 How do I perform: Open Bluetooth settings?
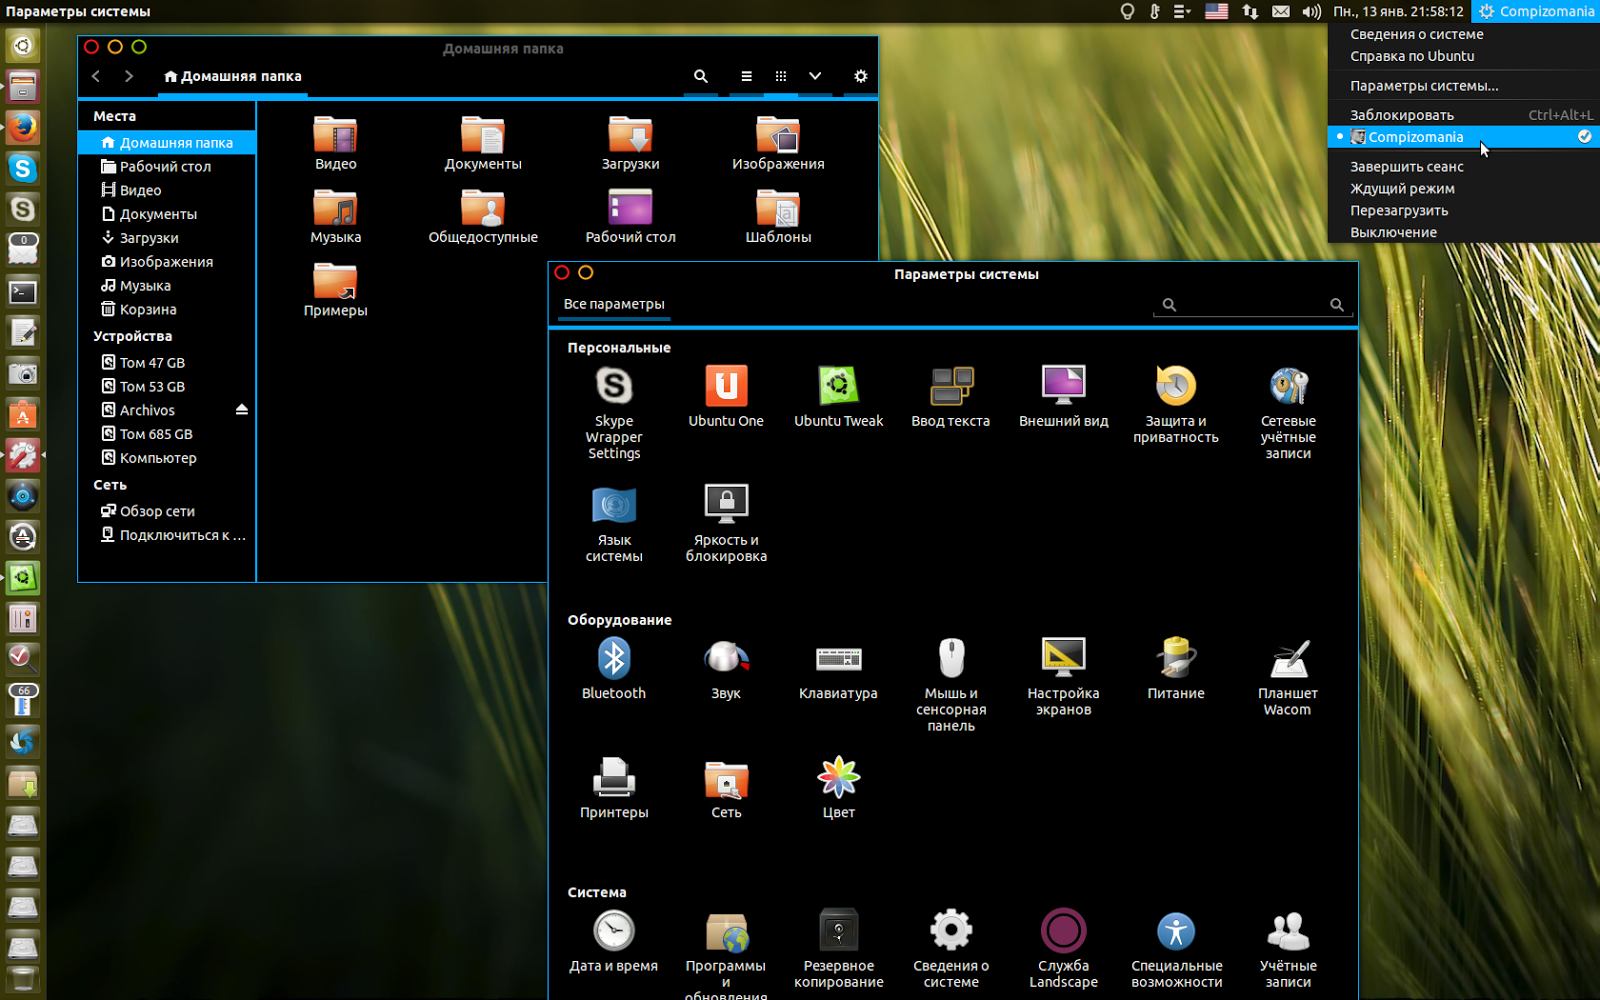(x=614, y=669)
